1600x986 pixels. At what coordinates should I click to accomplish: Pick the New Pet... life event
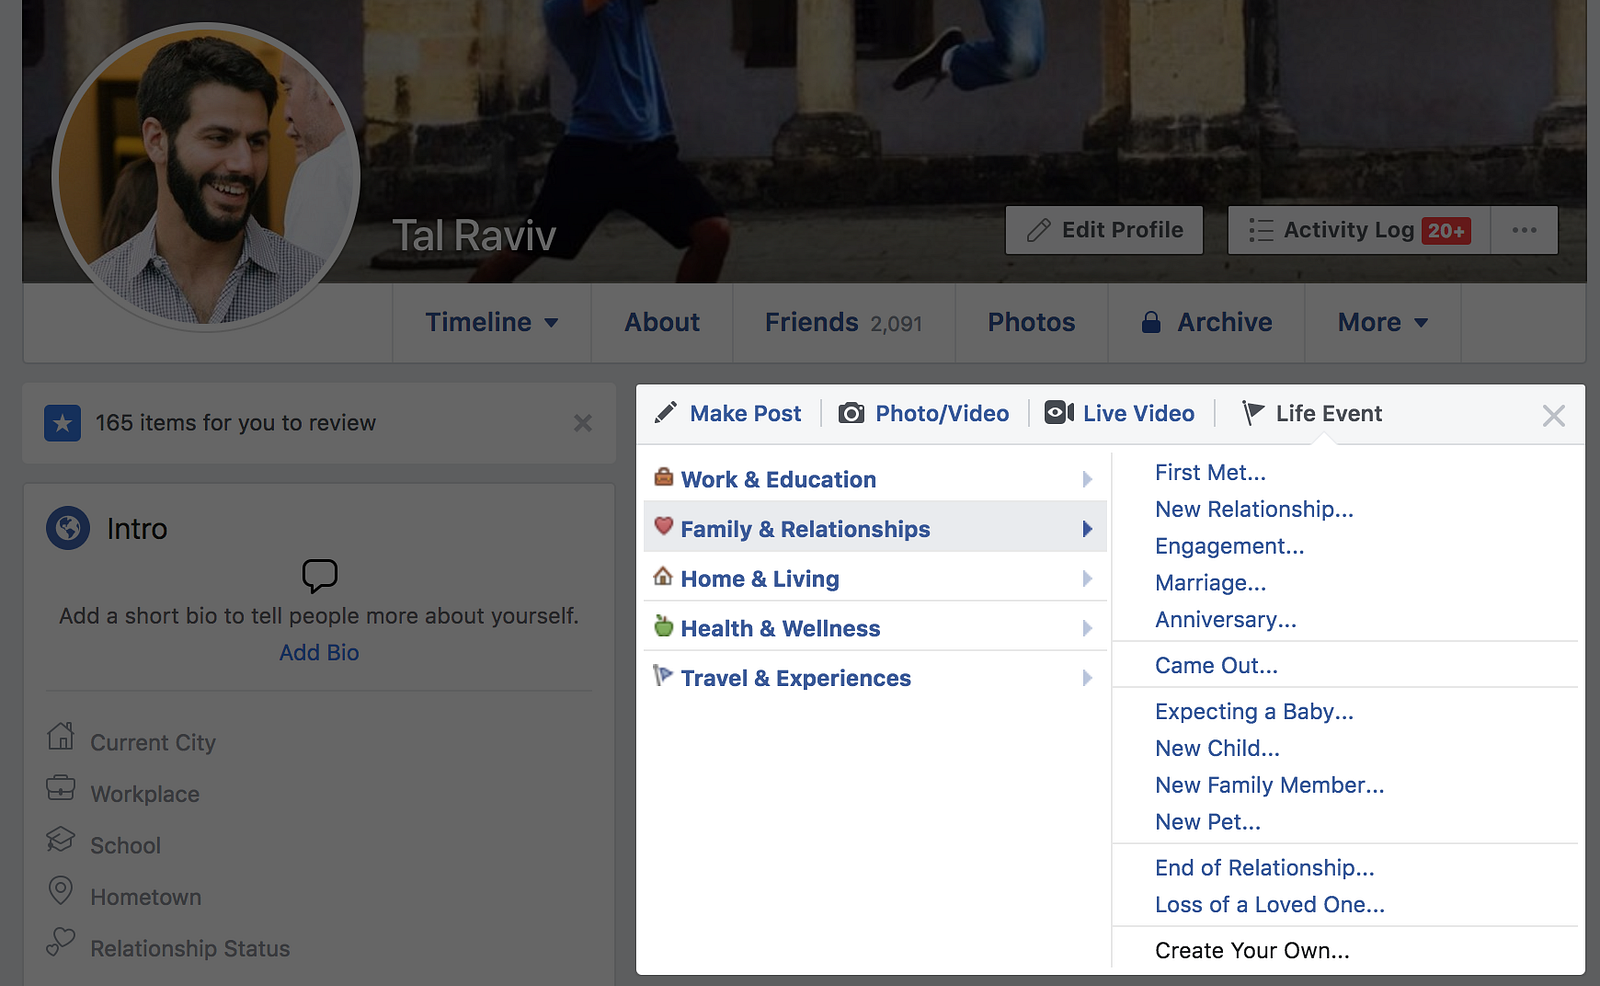tap(1207, 822)
